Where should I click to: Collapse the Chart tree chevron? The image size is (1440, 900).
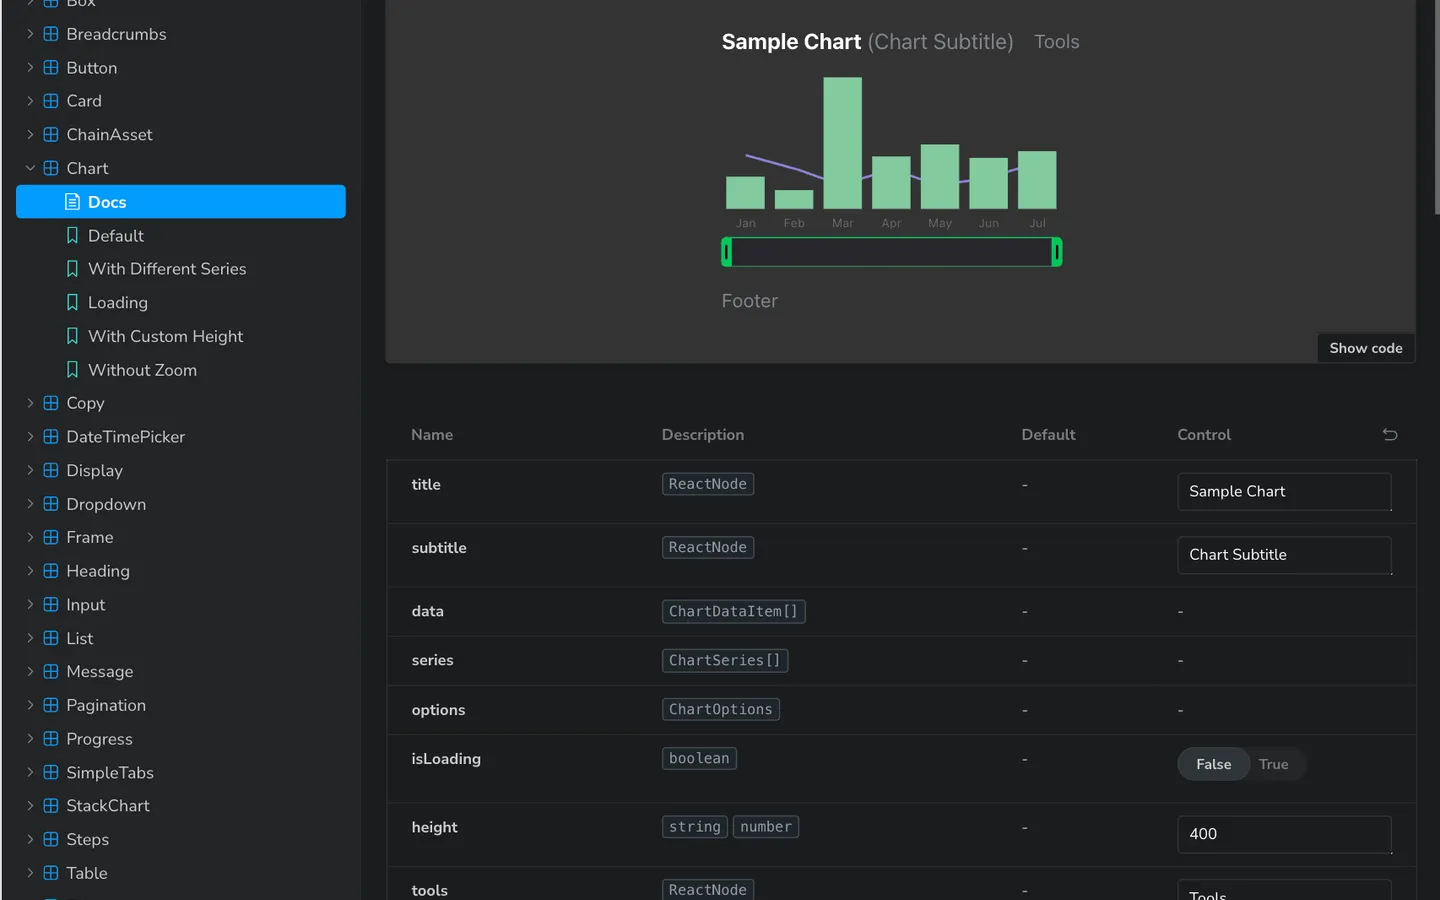pos(30,168)
